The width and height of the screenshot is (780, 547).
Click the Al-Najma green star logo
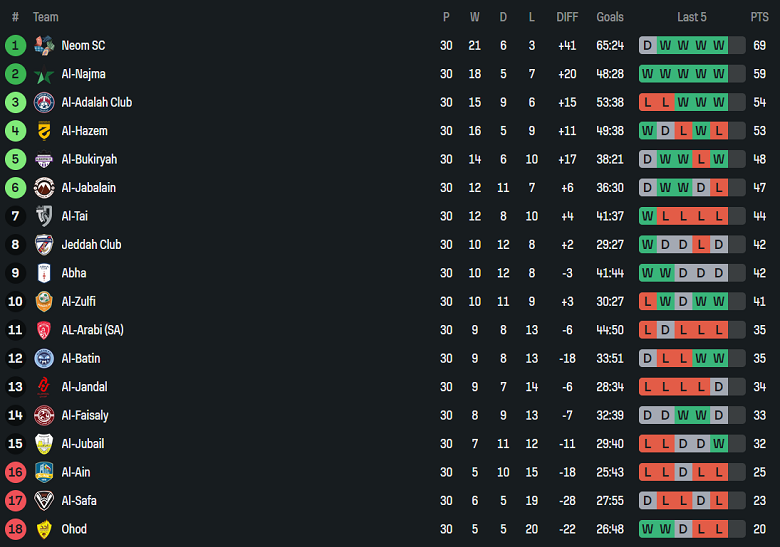point(44,74)
